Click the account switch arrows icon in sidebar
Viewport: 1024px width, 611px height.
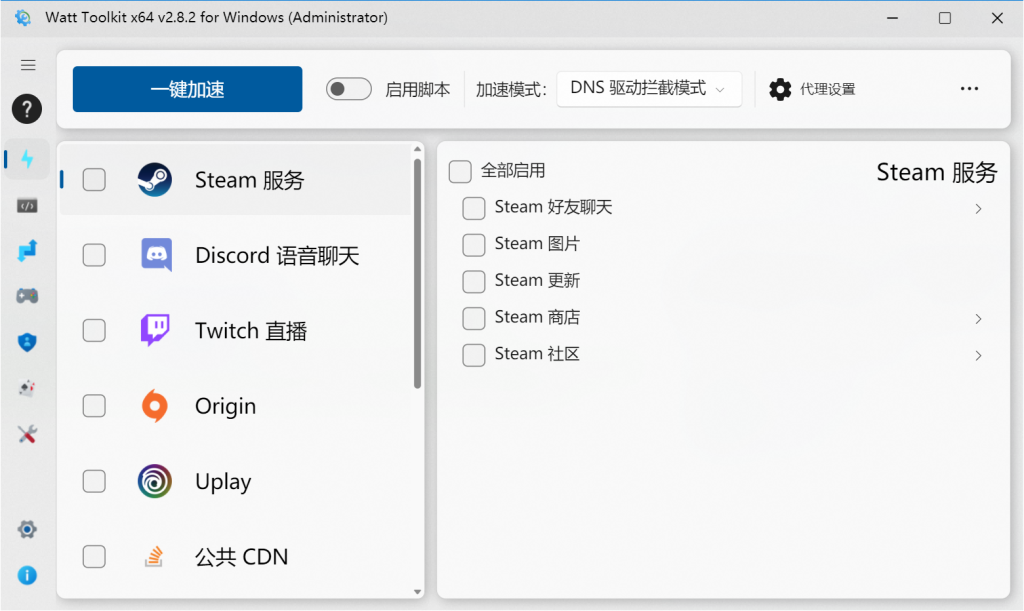pos(27,249)
